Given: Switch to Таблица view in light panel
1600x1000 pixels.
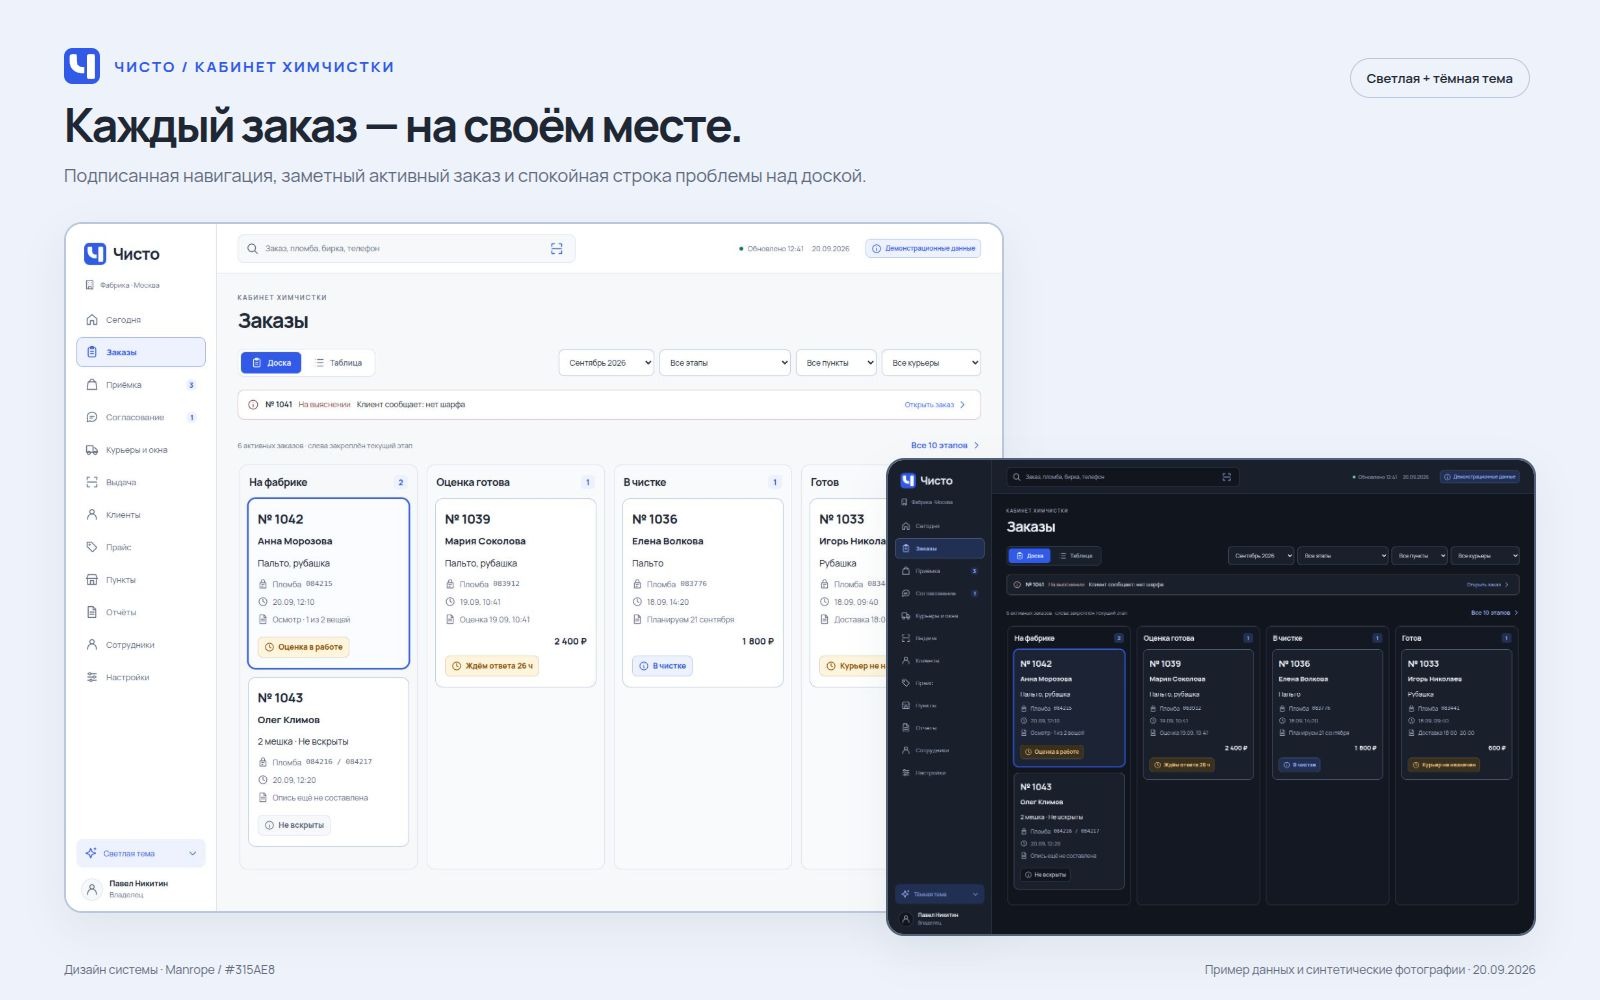Looking at the screenshot, I should [x=338, y=363].
